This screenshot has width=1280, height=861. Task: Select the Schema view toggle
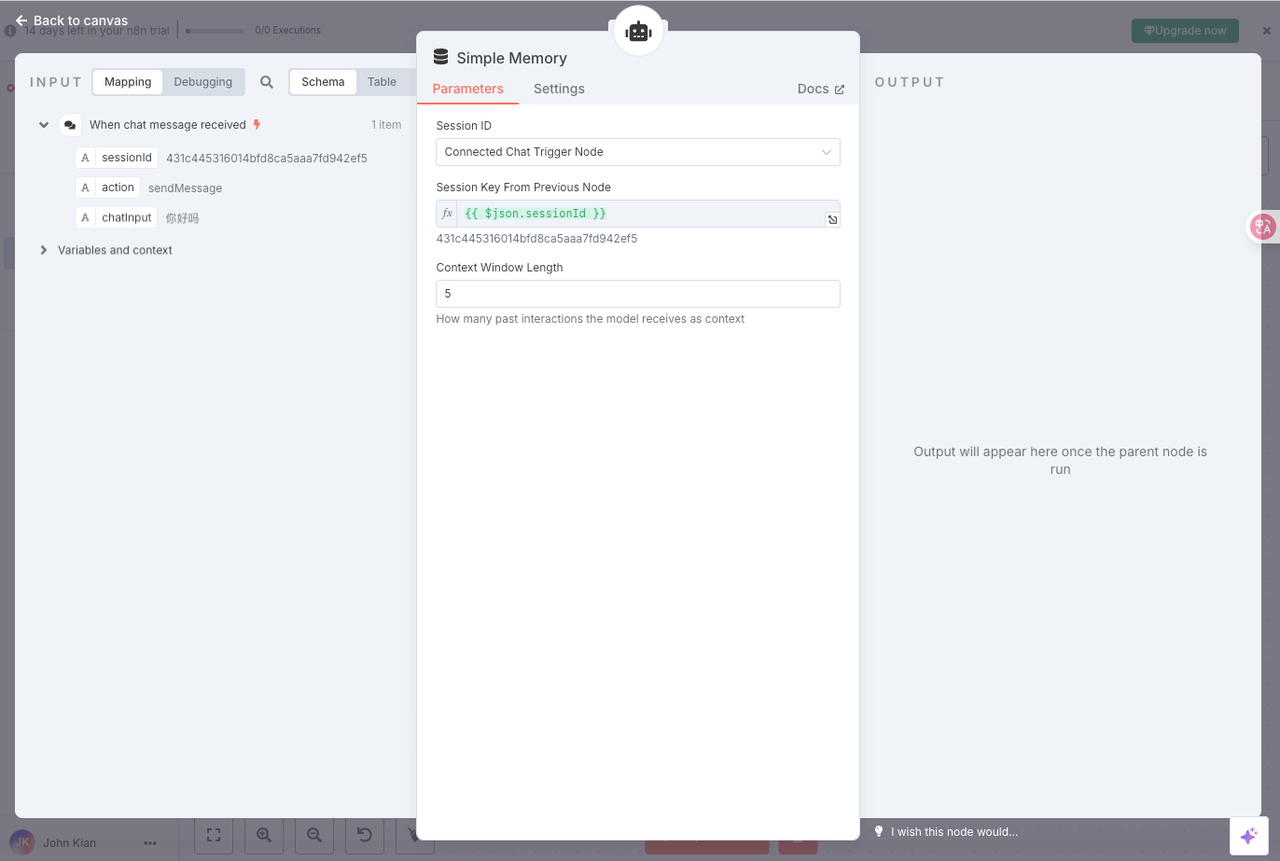click(x=323, y=82)
